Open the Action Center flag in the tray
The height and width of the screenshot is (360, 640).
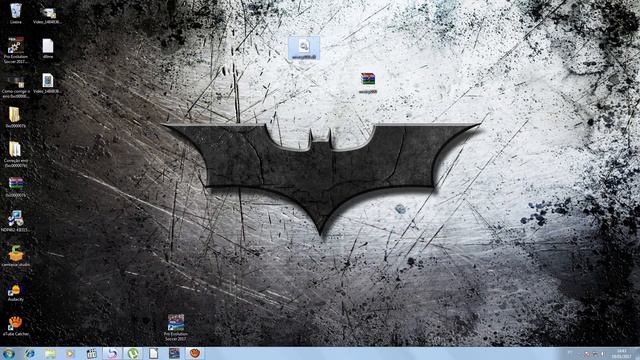tap(587, 354)
